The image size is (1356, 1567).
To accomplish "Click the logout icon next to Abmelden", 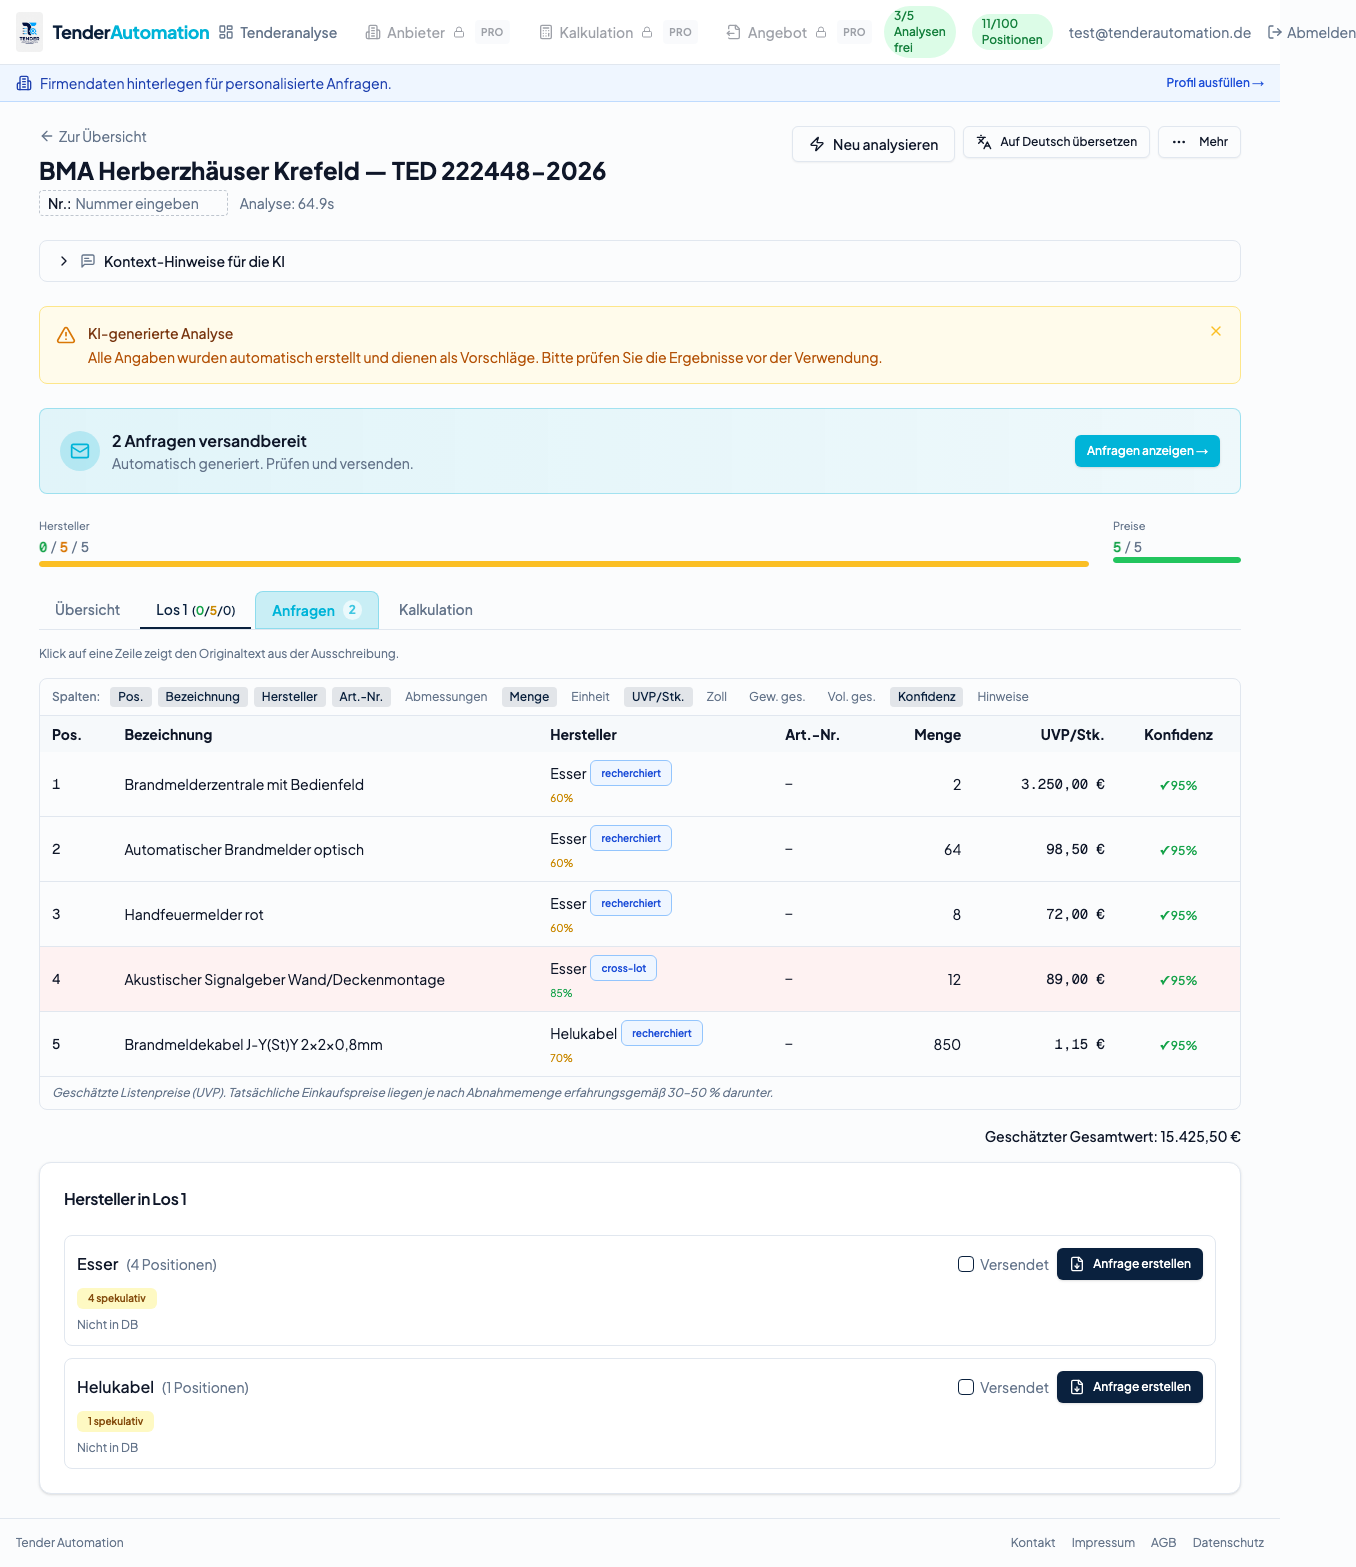I will pyautogui.click(x=1274, y=33).
